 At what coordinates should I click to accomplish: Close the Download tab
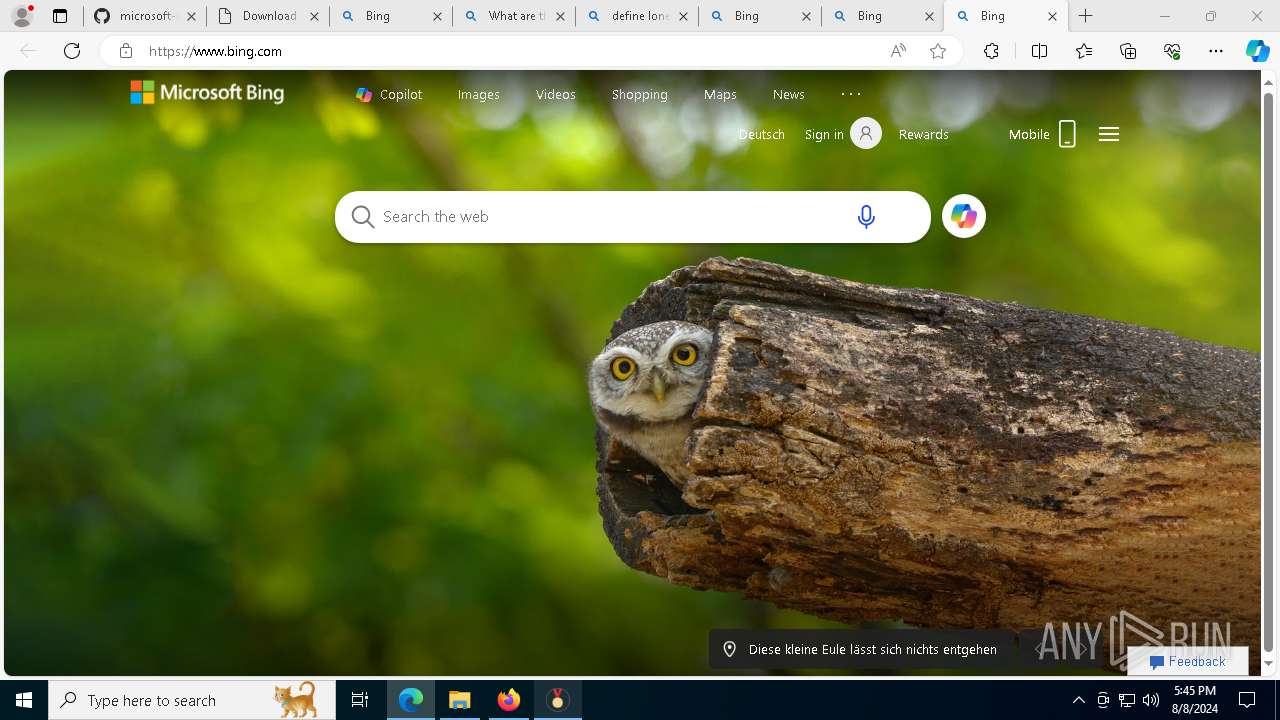tap(314, 16)
